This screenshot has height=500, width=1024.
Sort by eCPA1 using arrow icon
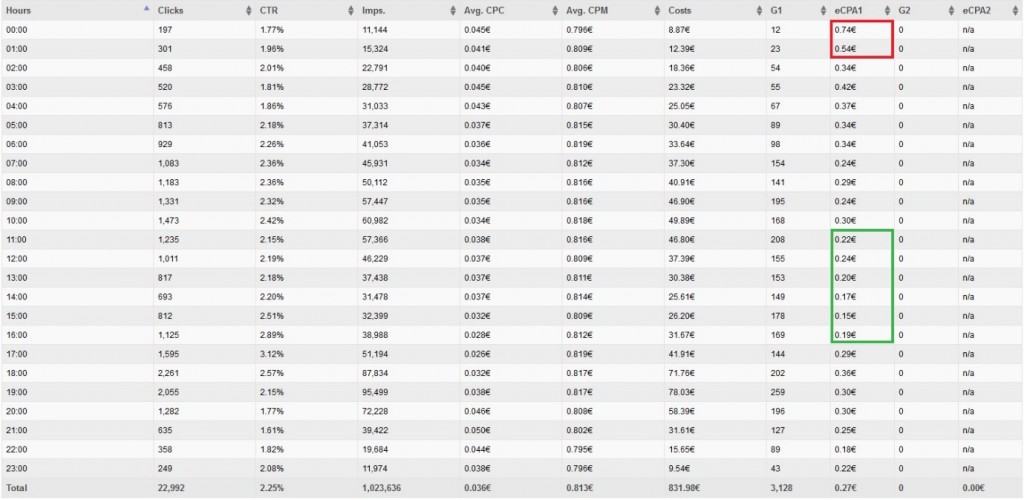point(887,11)
